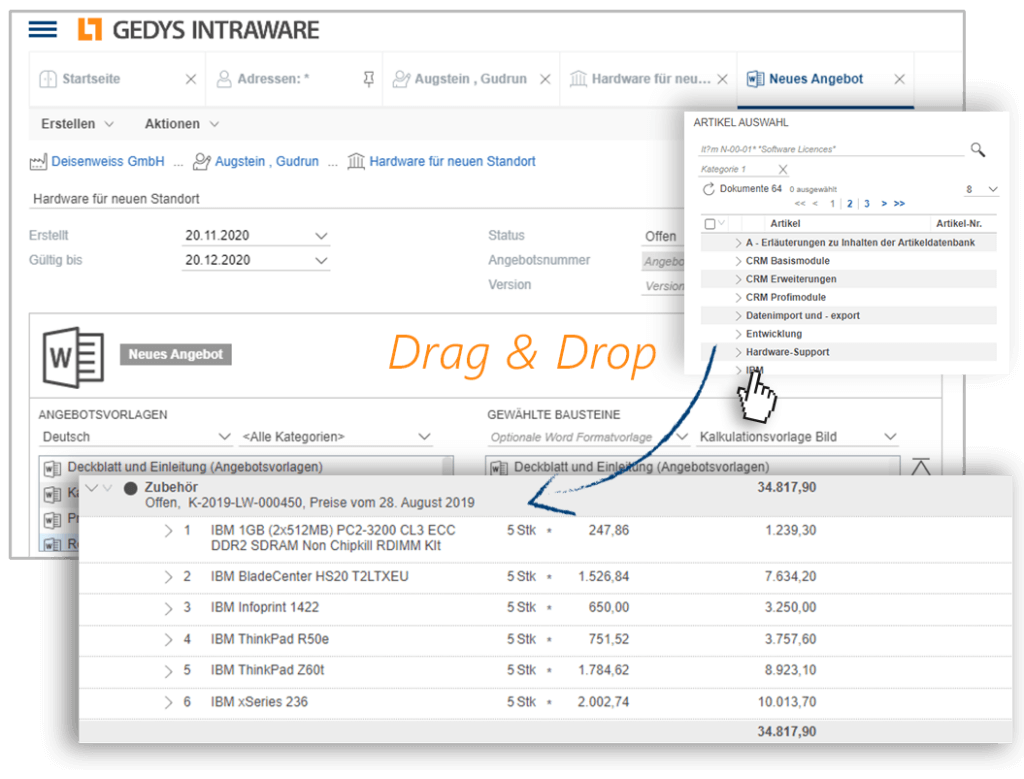Go to next page of articles

point(884,204)
